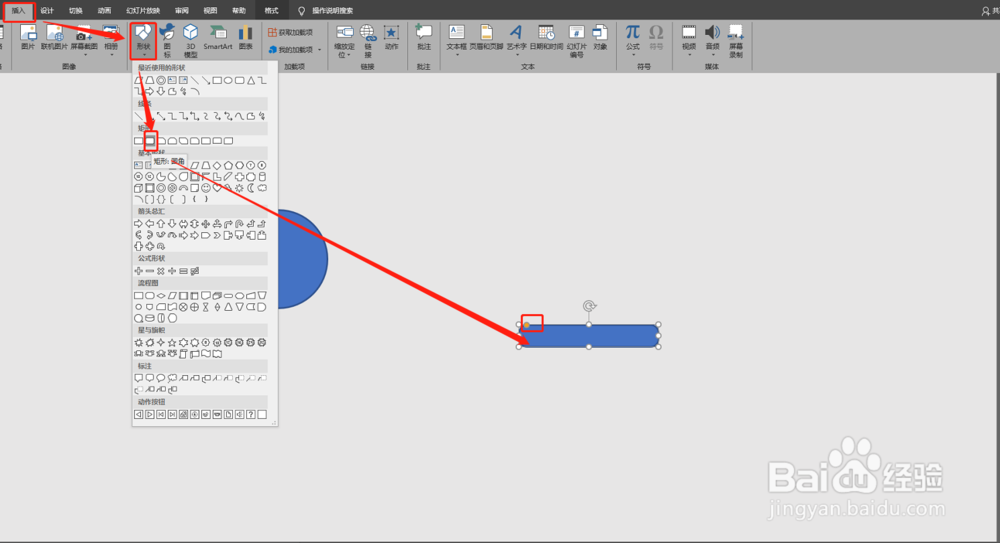Viewport: 1000px width, 543px height.
Task: Open the 幻灯片放映 slideshow tab
Action: (x=143, y=10)
